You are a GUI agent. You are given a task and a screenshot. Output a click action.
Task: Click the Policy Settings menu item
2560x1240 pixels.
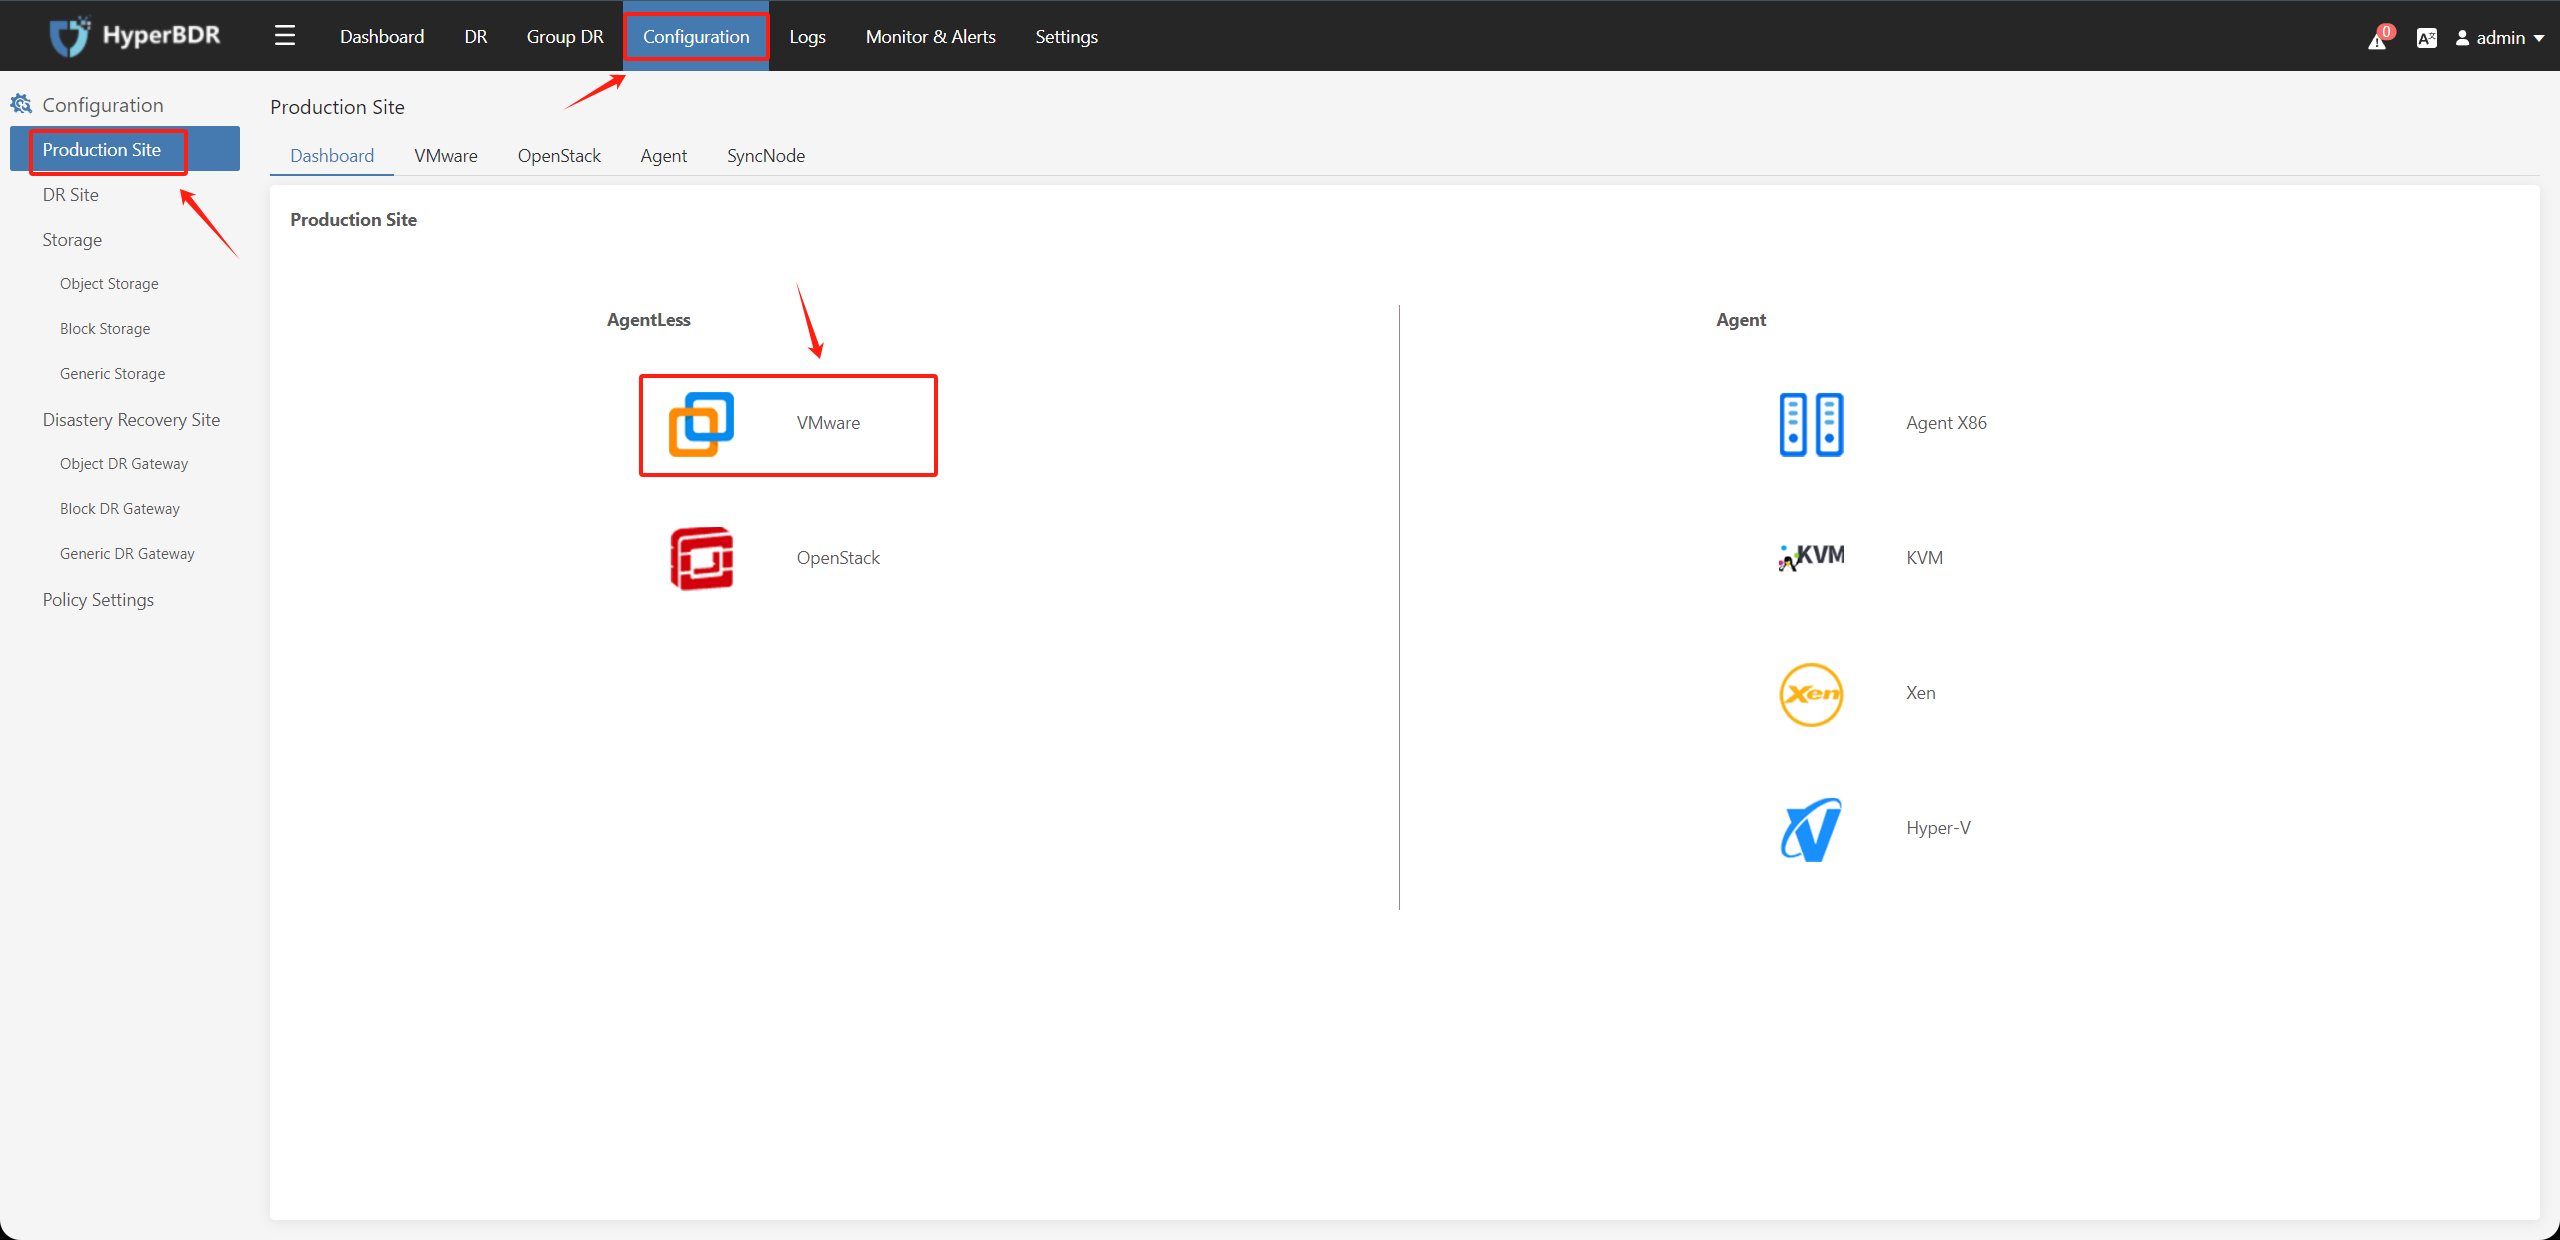[100, 599]
